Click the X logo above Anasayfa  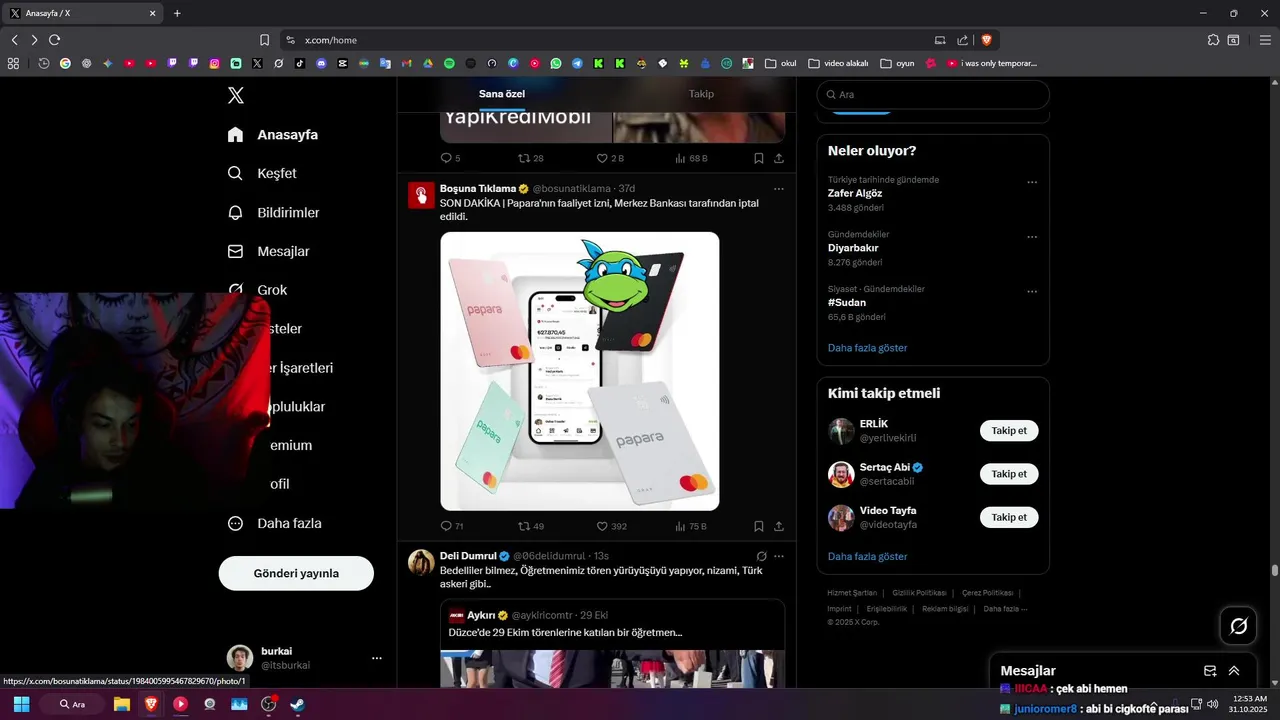236,95
